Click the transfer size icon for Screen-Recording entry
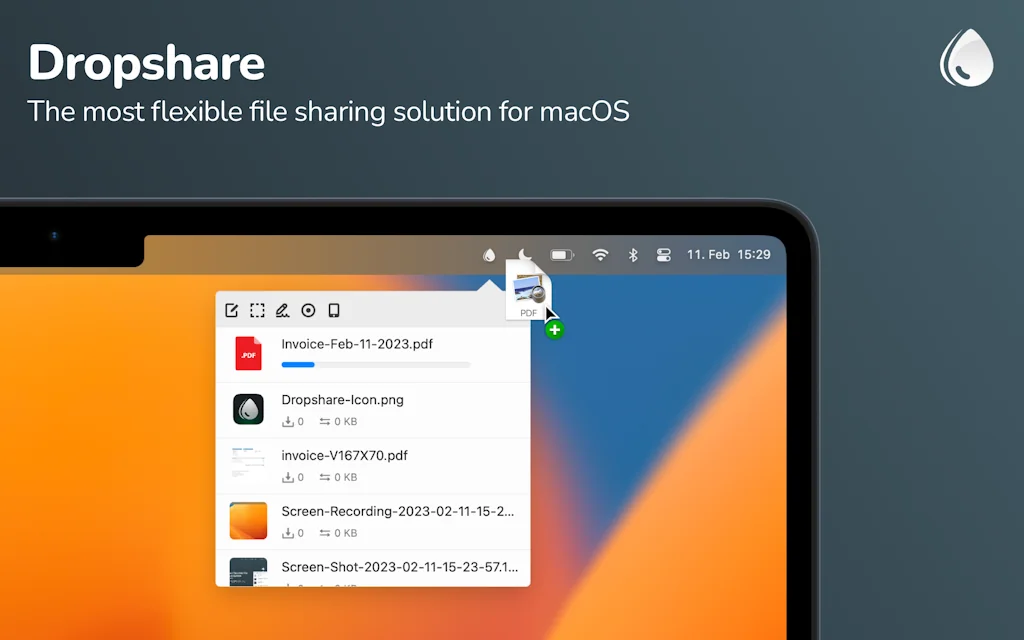 (325, 533)
